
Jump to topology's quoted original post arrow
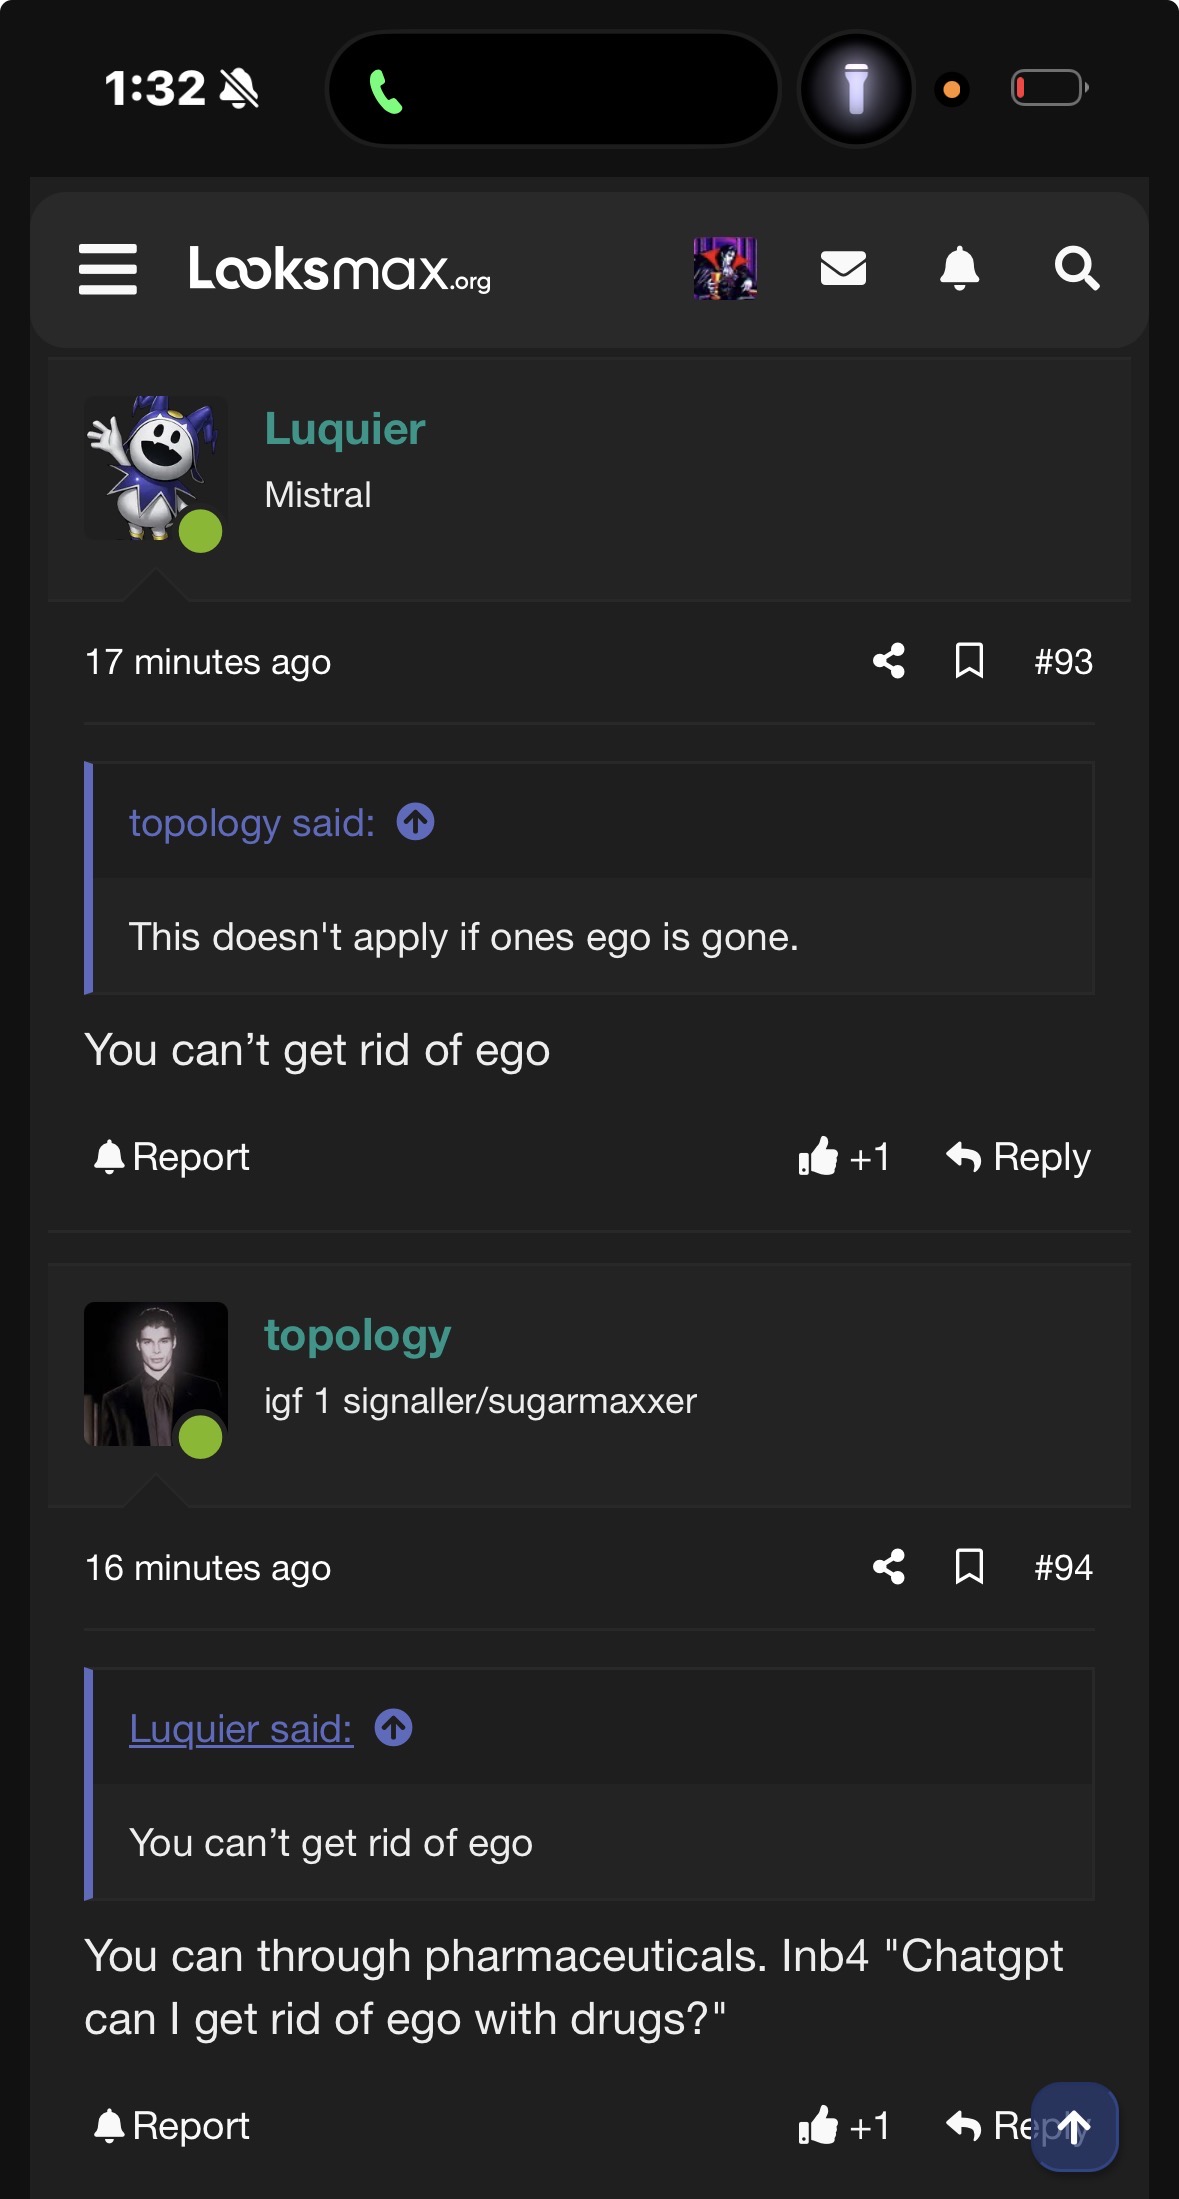(x=415, y=822)
